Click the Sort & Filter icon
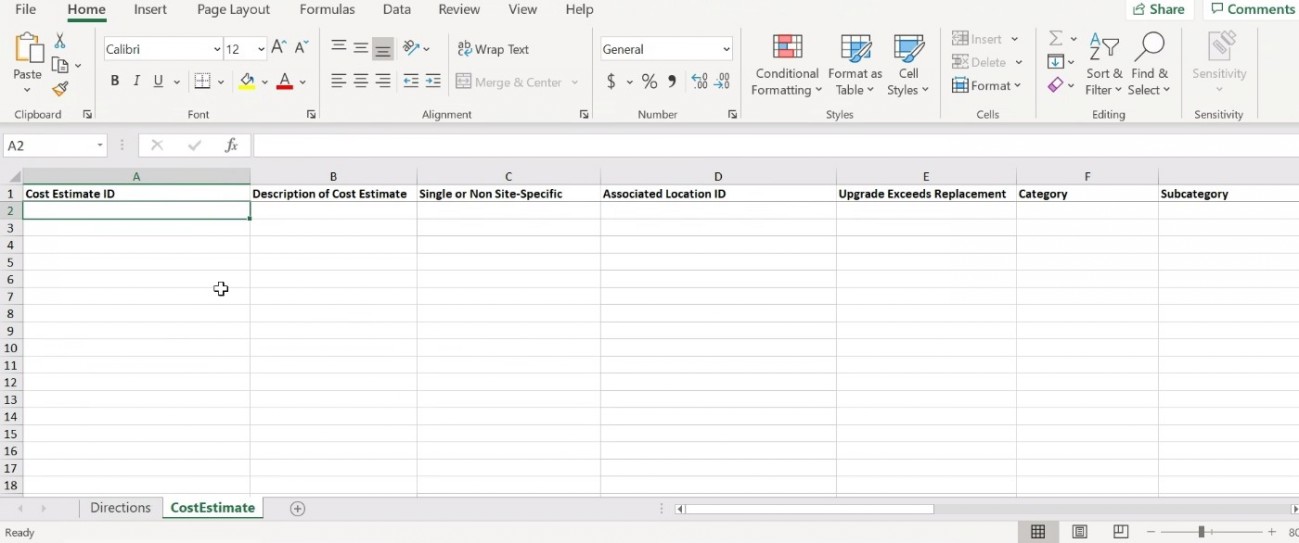Screen dimensions: 1299x543 [x=1104, y=52]
